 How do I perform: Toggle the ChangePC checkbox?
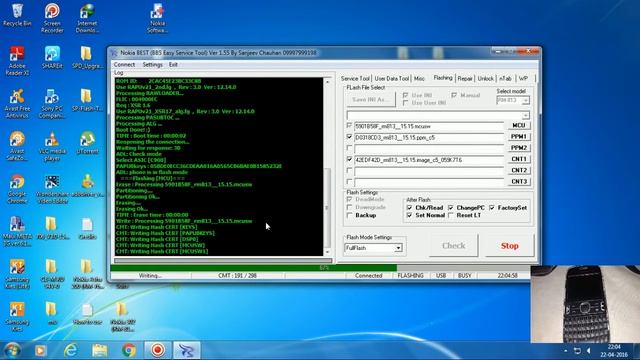click(451, 208)
